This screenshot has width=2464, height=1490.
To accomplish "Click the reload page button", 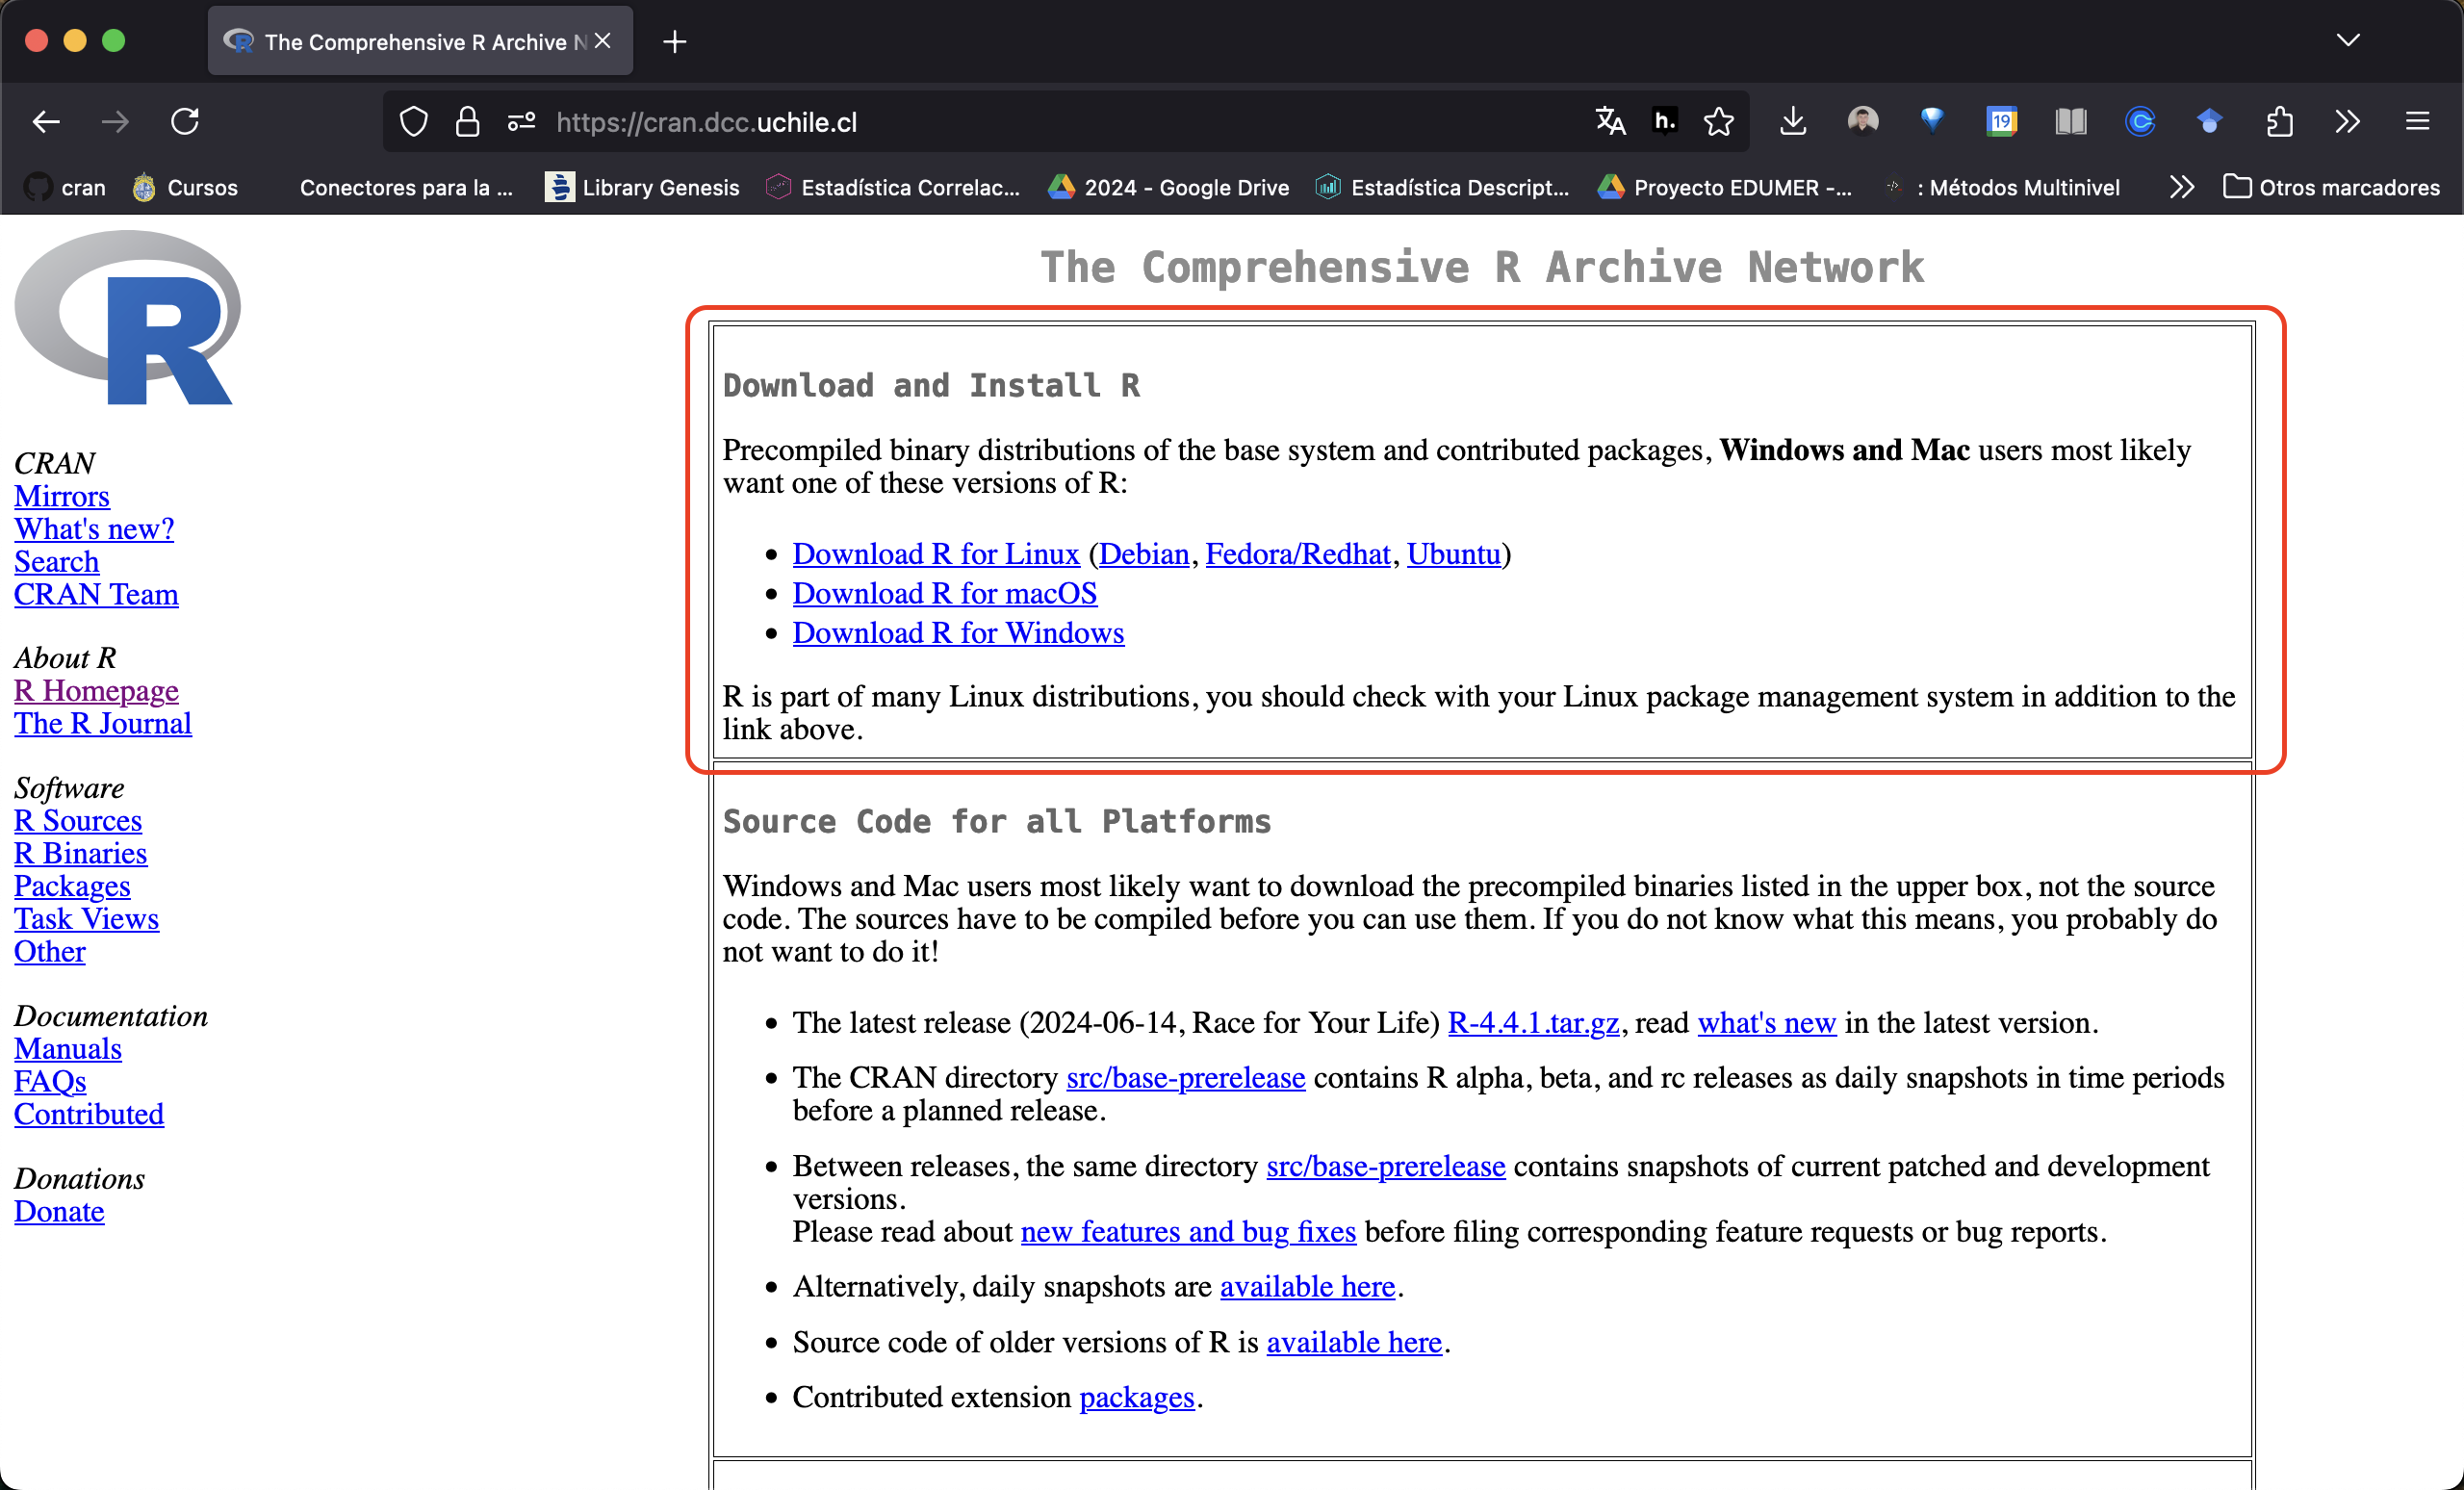I will (x=185, y=122).
